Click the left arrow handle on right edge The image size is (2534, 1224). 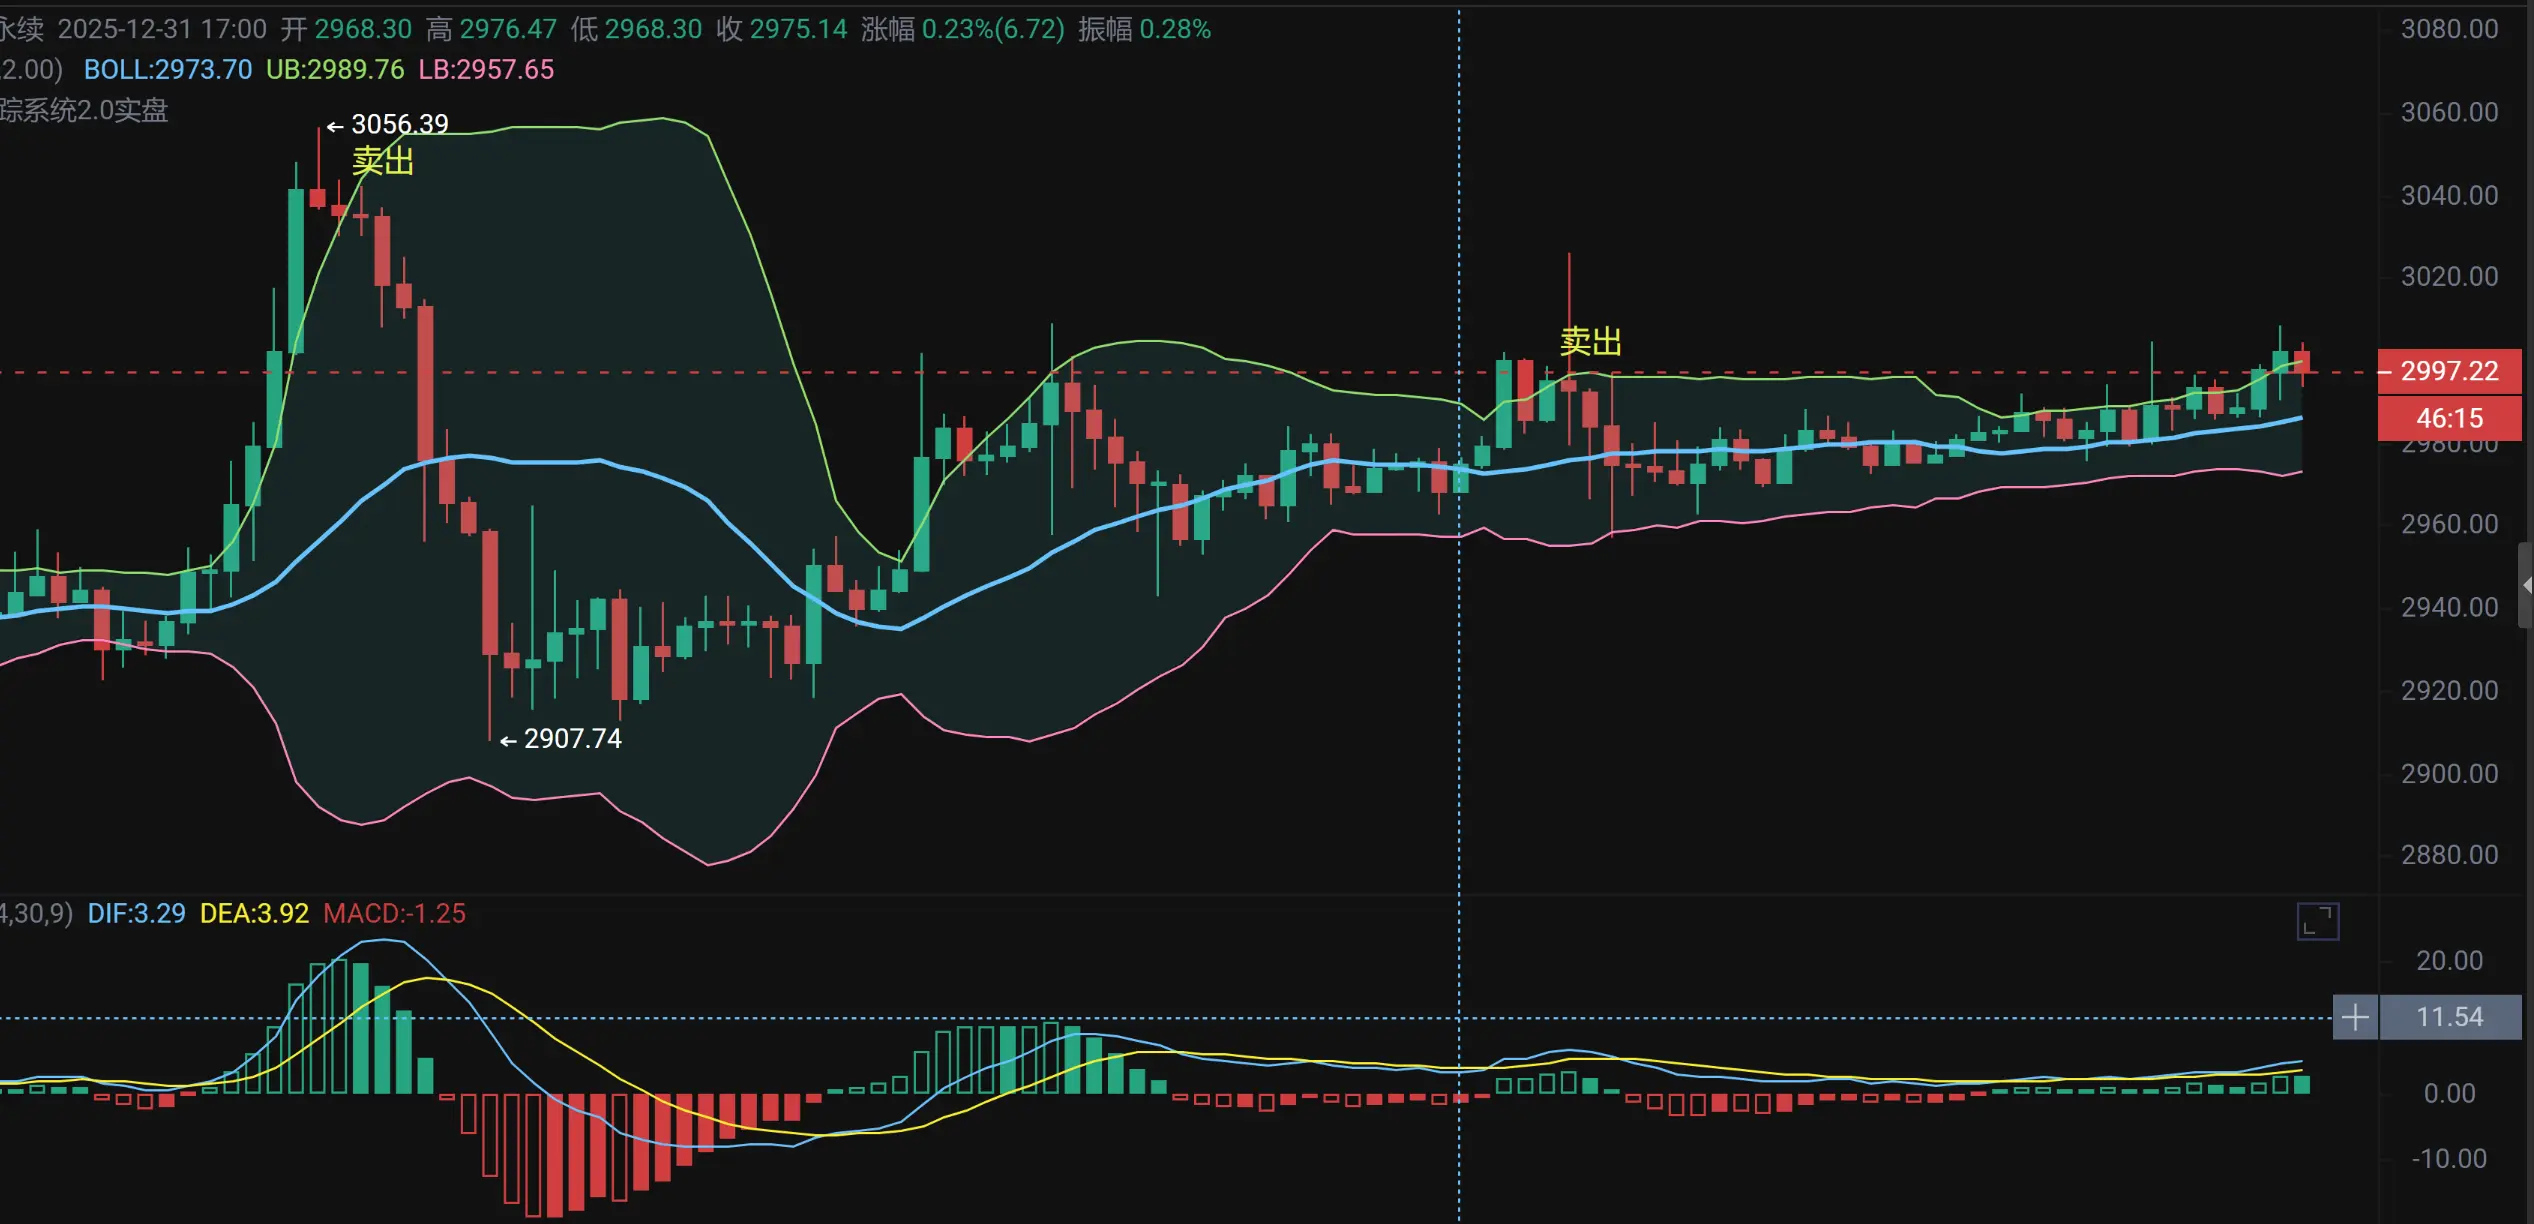point(2526,585)
